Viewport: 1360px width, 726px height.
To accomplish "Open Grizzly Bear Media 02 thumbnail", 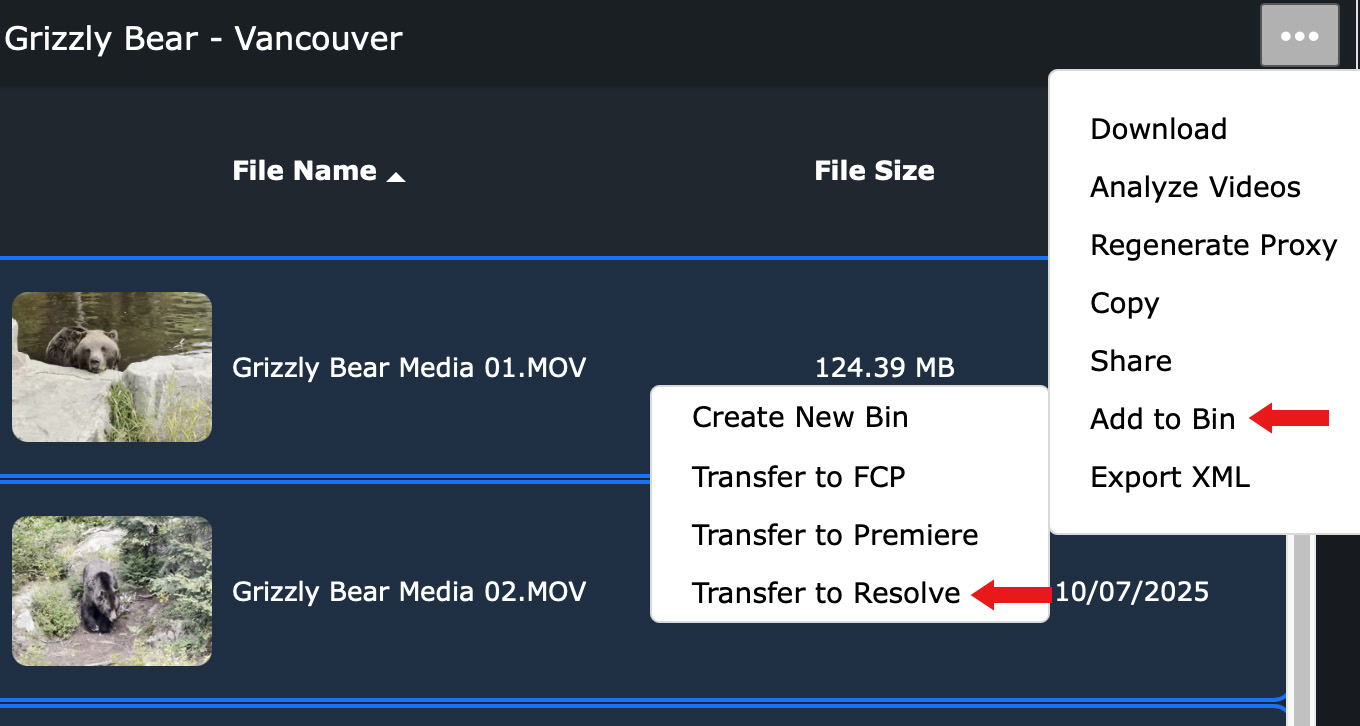I will coord(112,591).
